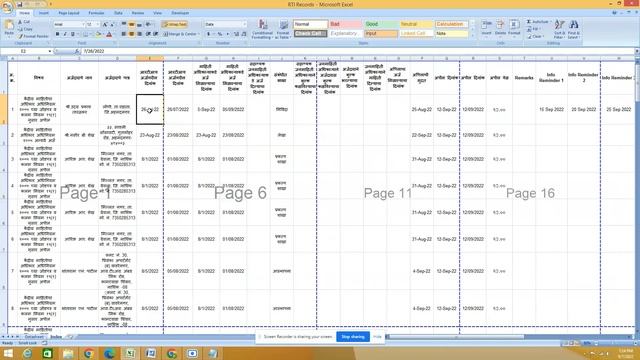Image resolution: width=640 pixels, height=360 pixels.
Task: Apply Percent Style number format
Action: tap(220, 34)
